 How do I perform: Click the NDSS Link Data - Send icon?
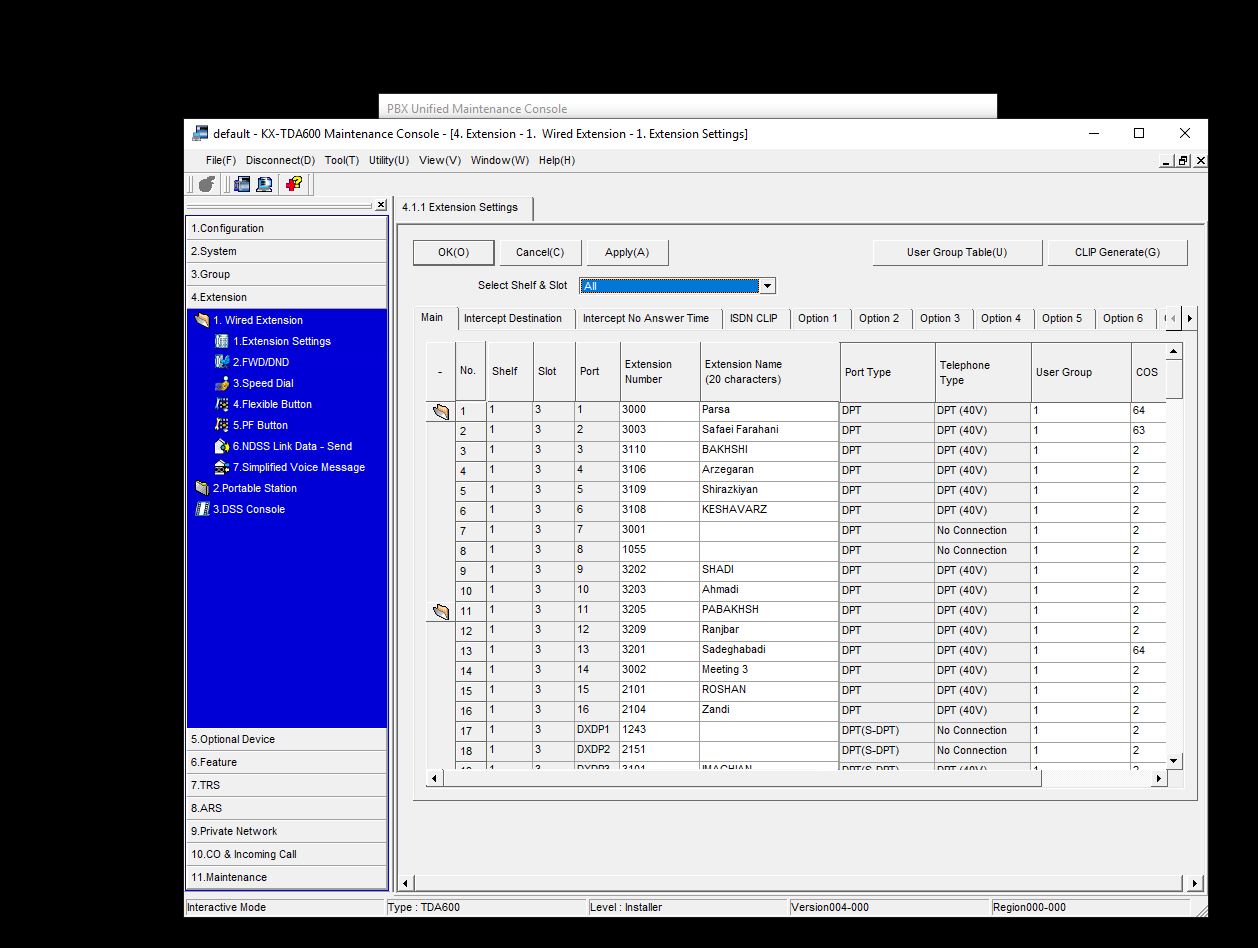pos(222,446)
